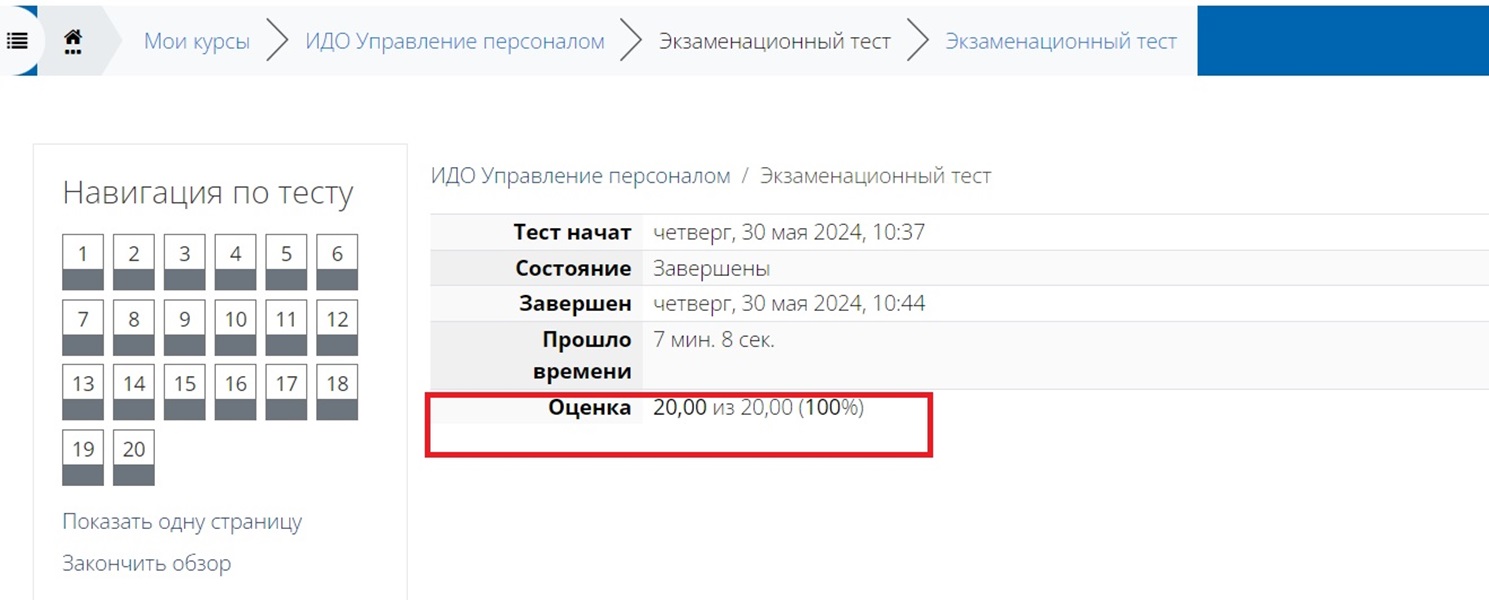The height and width of the screenshot is (600, 1489).
Task: Go to question 6 navigation box
Action: tap(337, 262)
